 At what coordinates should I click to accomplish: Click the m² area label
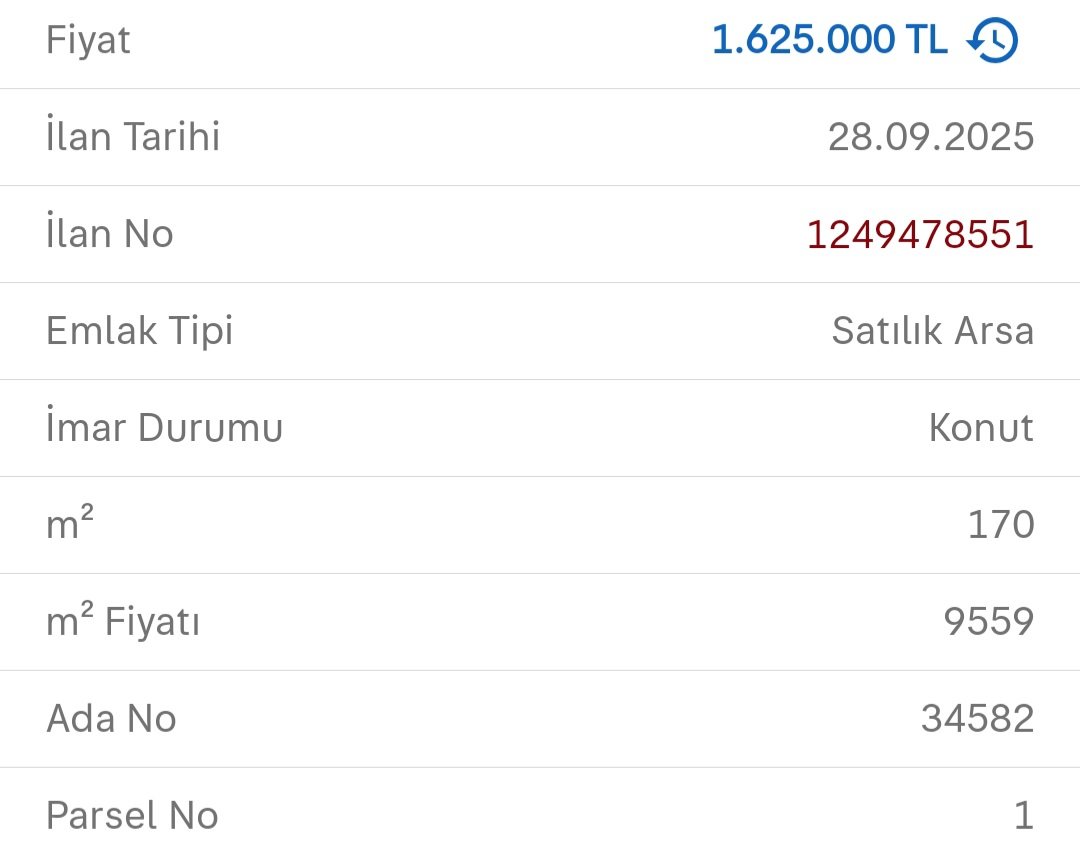pos(70,524)
